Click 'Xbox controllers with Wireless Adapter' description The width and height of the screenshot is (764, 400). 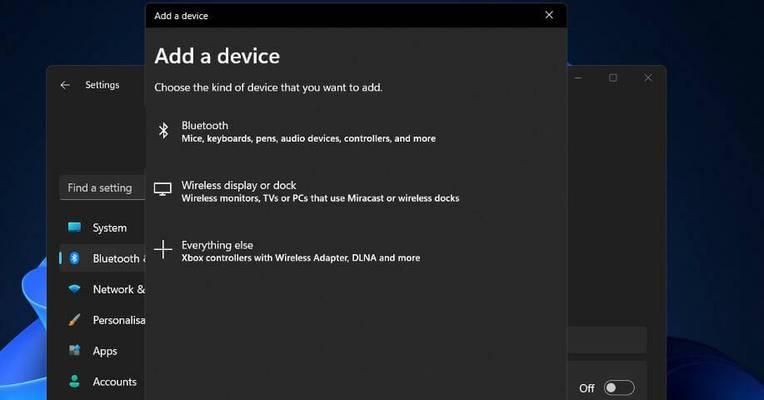click(301, 258)
